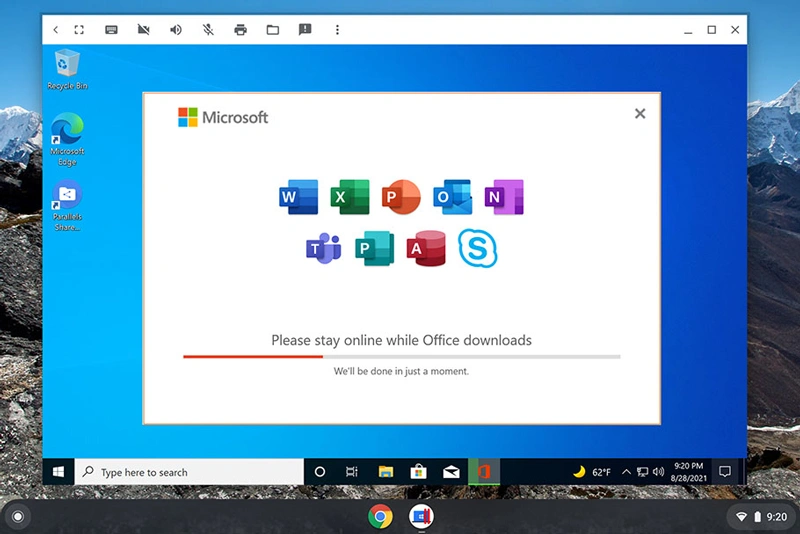Image resolution: width=800 pixels, height=534 pixels.
Task: Click the Office download progress bar
Action: 402,357
